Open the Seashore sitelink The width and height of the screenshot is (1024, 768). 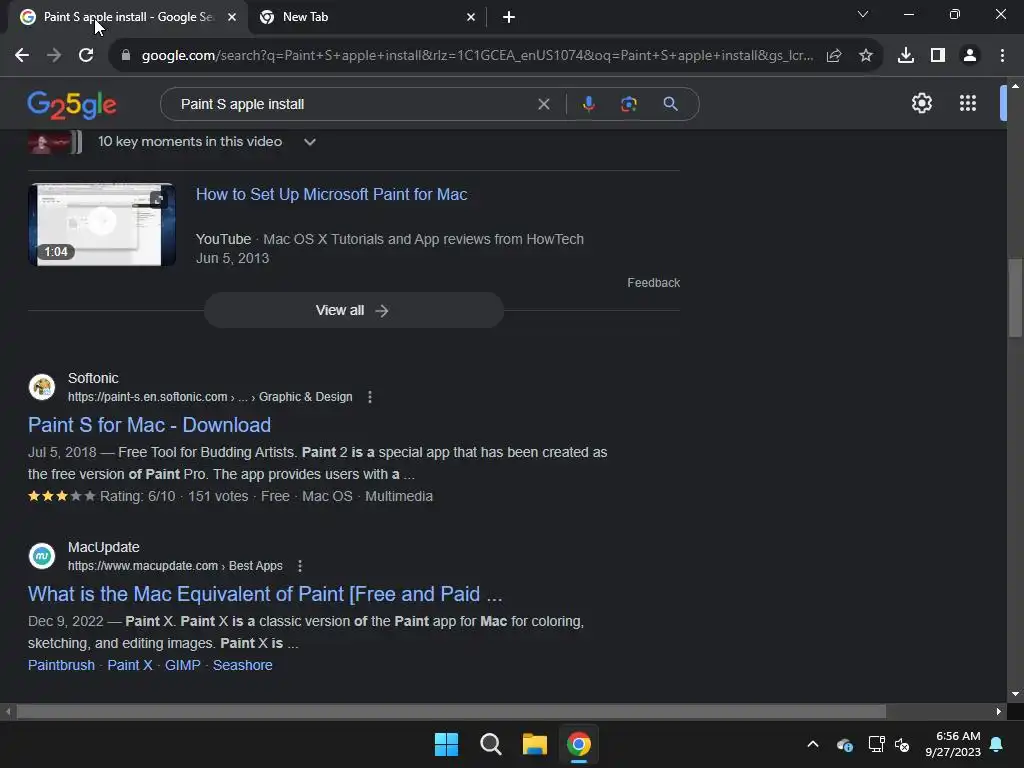243,665
